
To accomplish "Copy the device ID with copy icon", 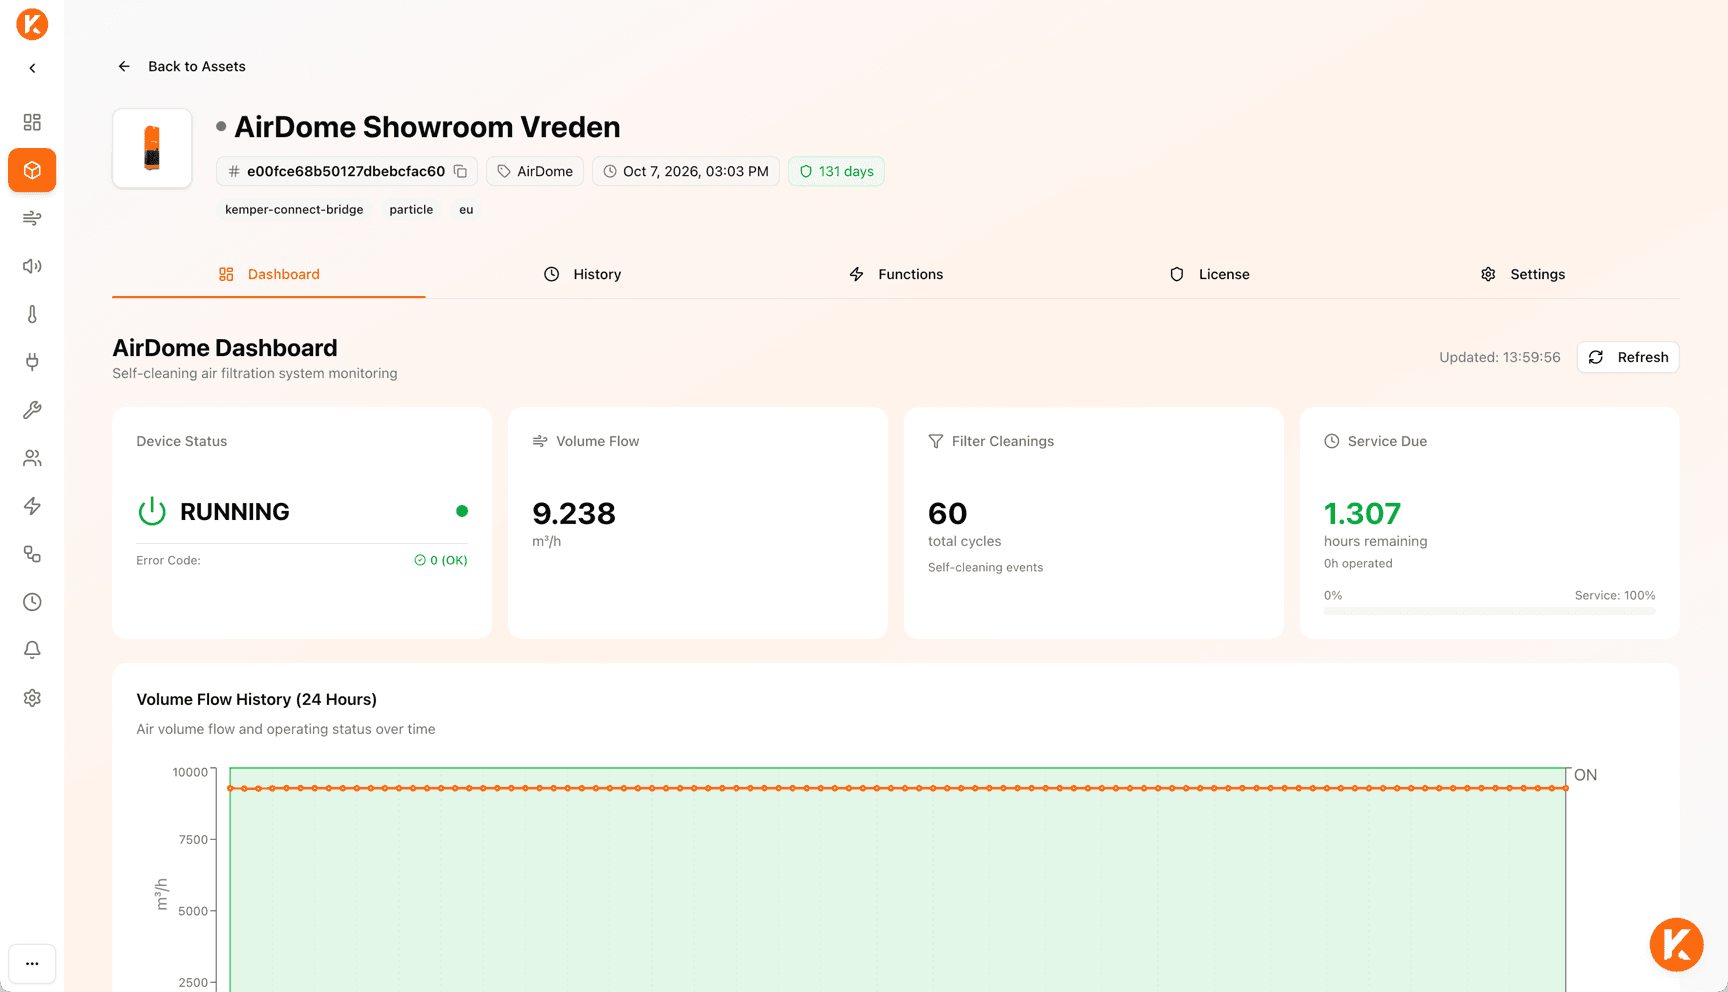I will [x=460, y=171].
